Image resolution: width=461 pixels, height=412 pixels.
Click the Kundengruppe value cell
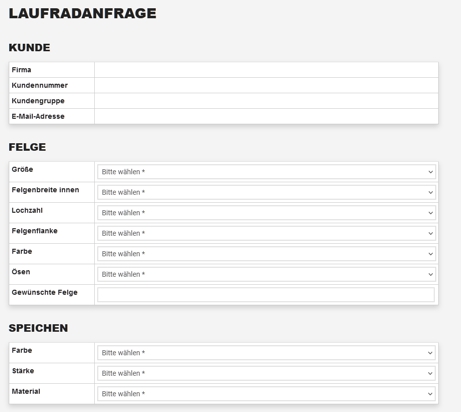click(x=266, y=101)
